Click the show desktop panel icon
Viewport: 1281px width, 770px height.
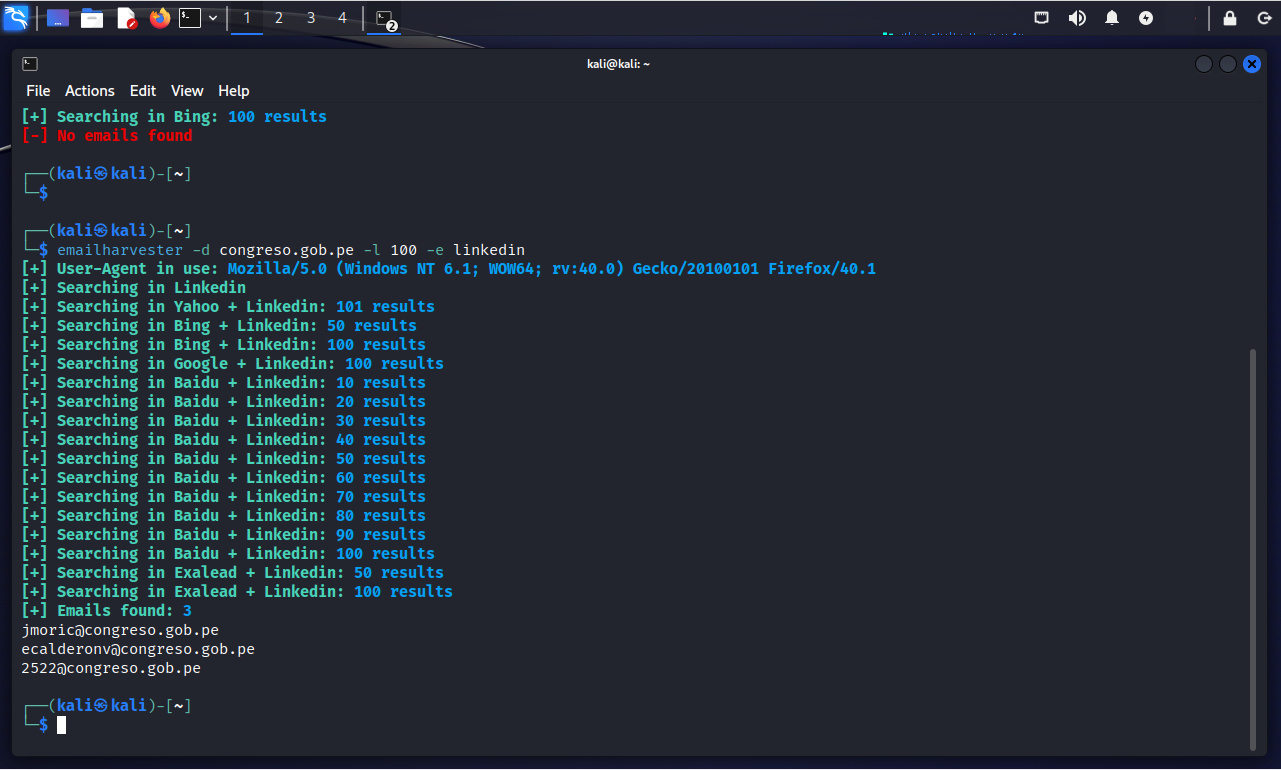tap(58, 18)
